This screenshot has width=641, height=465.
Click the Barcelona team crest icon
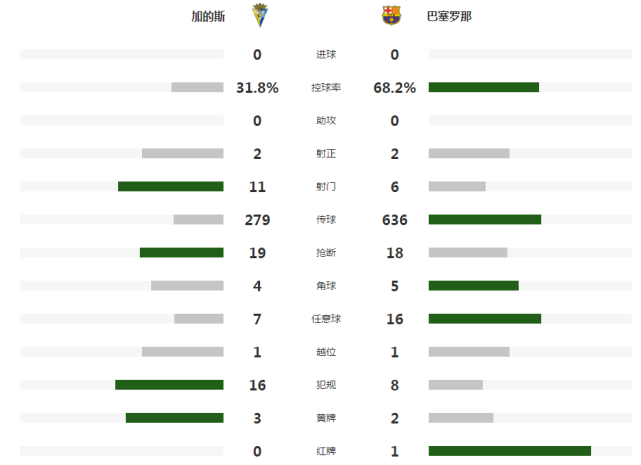(391, 16)
